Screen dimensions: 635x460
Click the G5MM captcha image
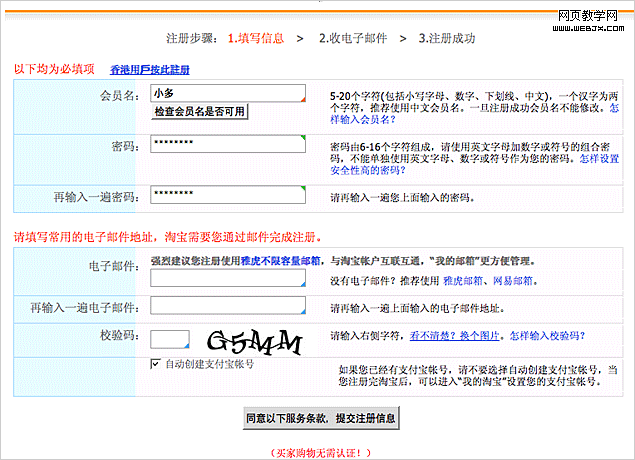(256, 342)
